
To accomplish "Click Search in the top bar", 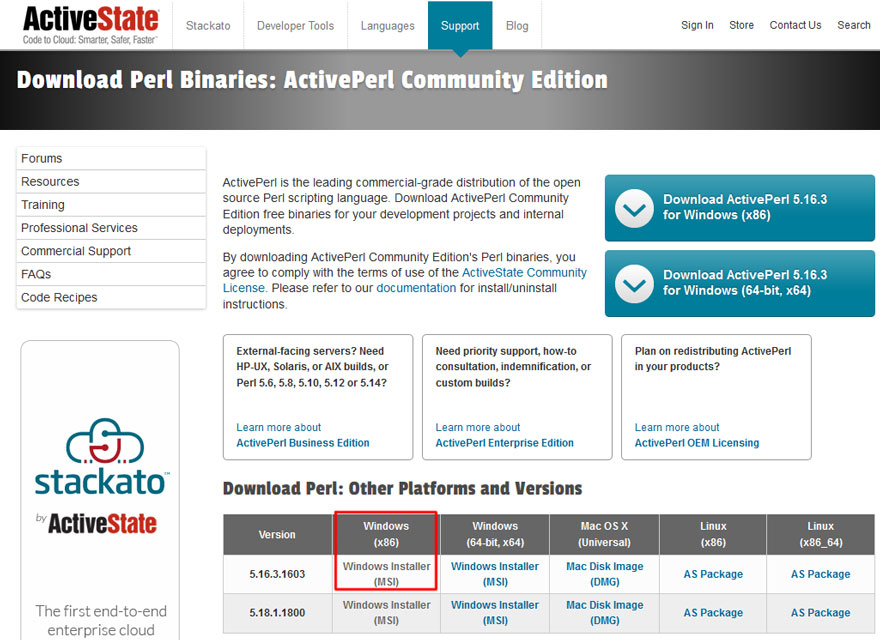I will (x=854, y=25).
